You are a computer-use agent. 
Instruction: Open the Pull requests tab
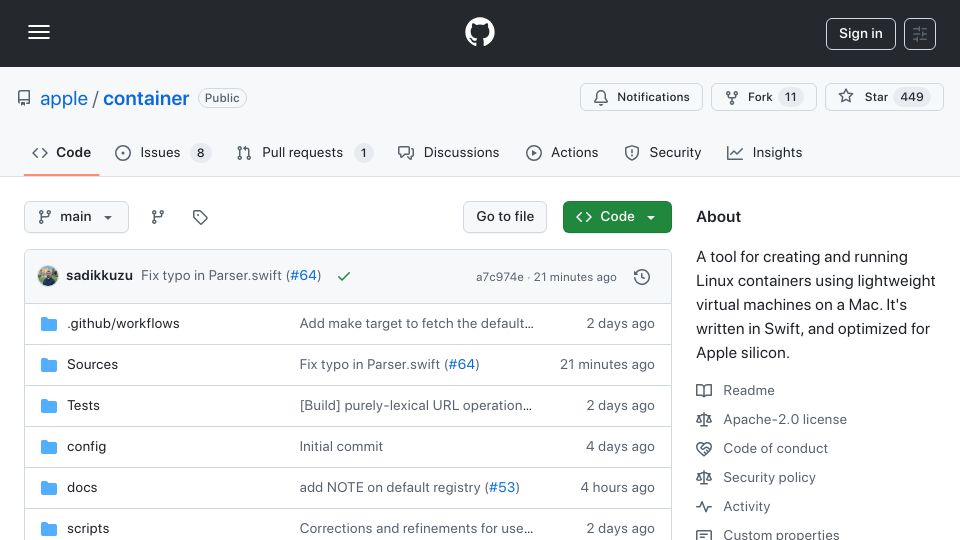[304, 152]
